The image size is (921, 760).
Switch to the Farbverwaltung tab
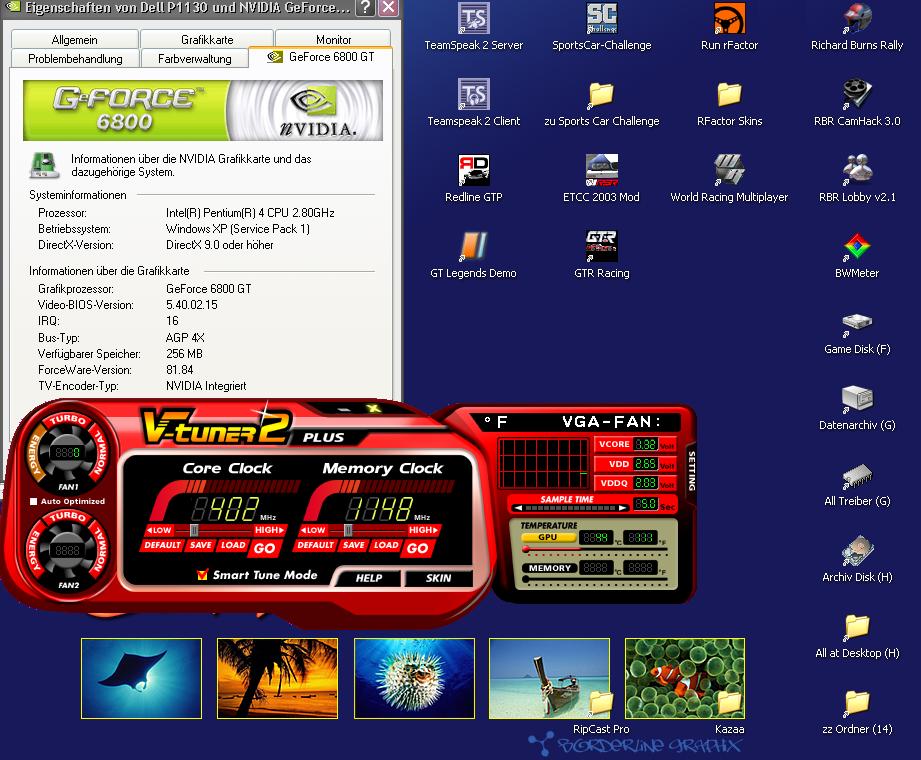coord(194,59)
